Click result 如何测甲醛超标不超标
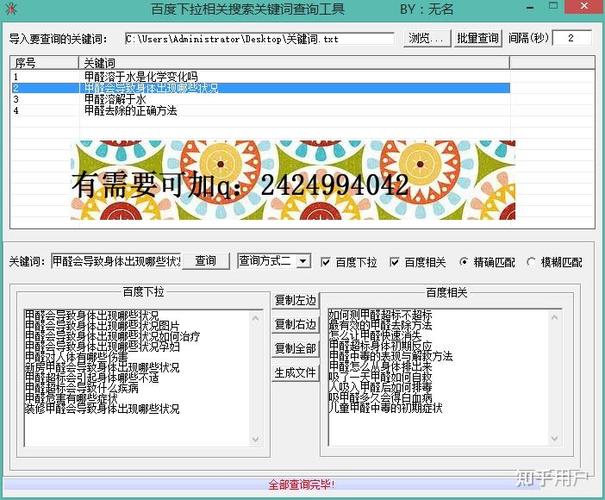The height and width of the screenshot is (500, 605). pyautogui.click(x=380, y=315)
